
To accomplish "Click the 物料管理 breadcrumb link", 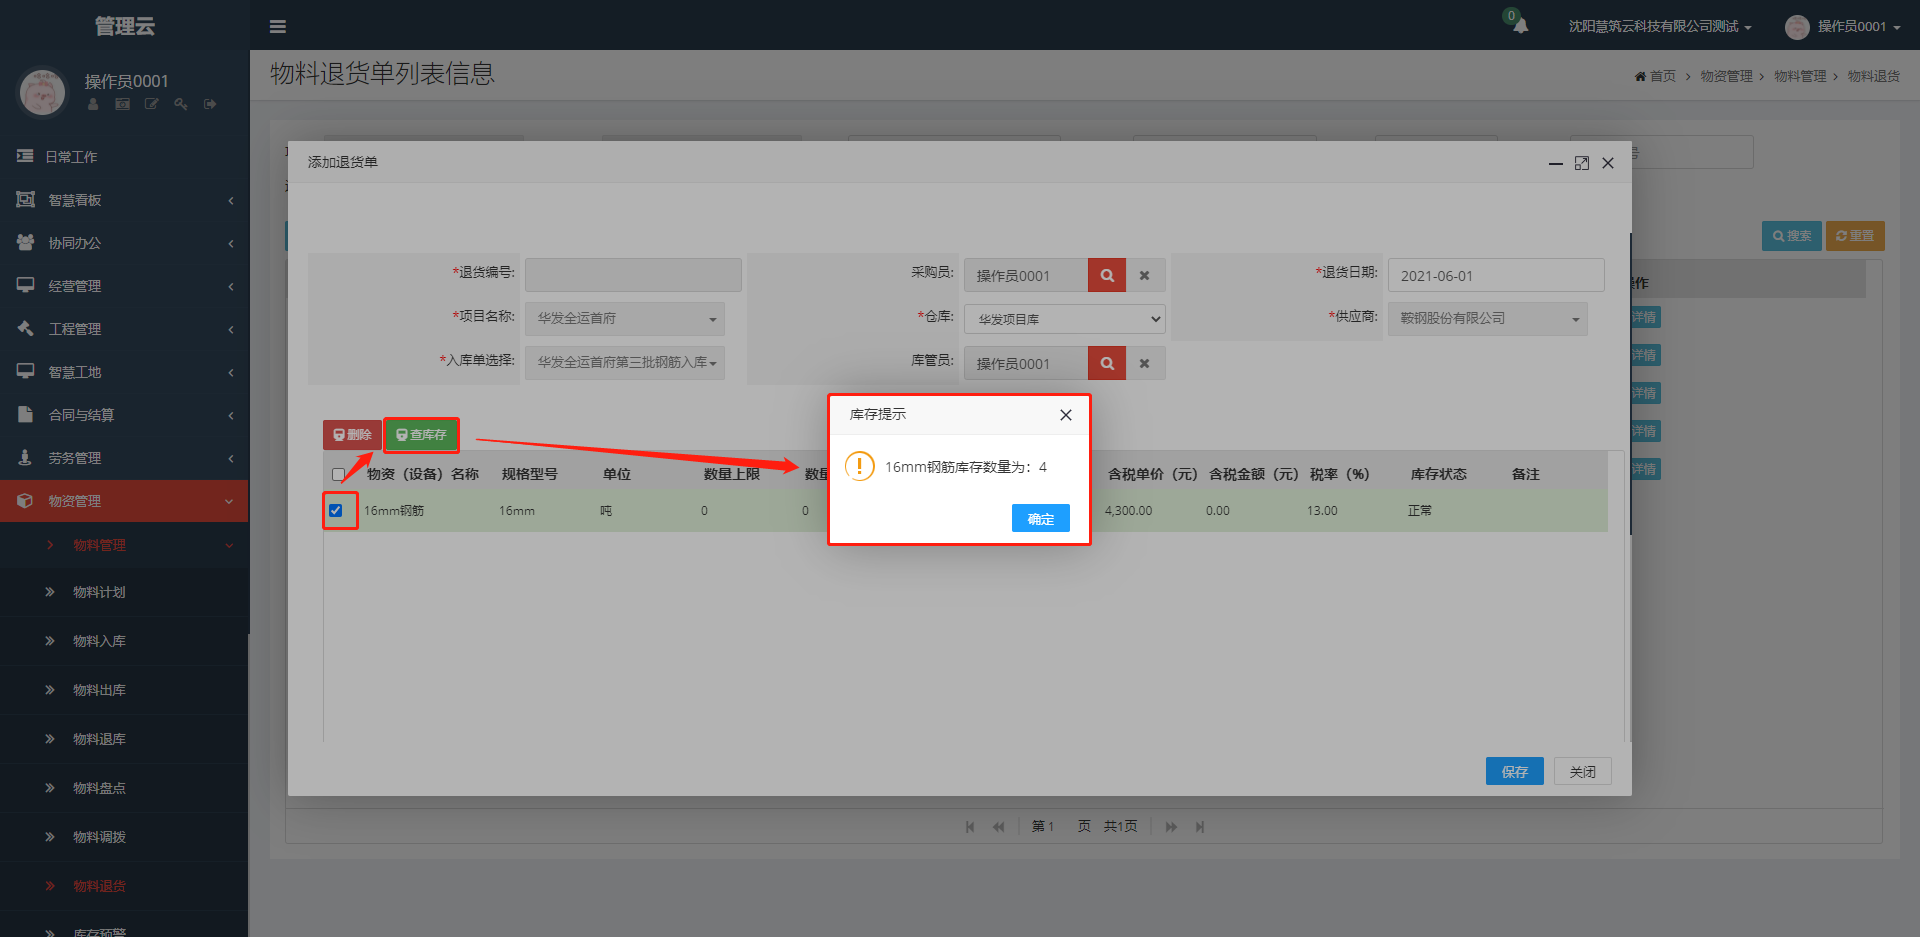I will point(1800,76).
